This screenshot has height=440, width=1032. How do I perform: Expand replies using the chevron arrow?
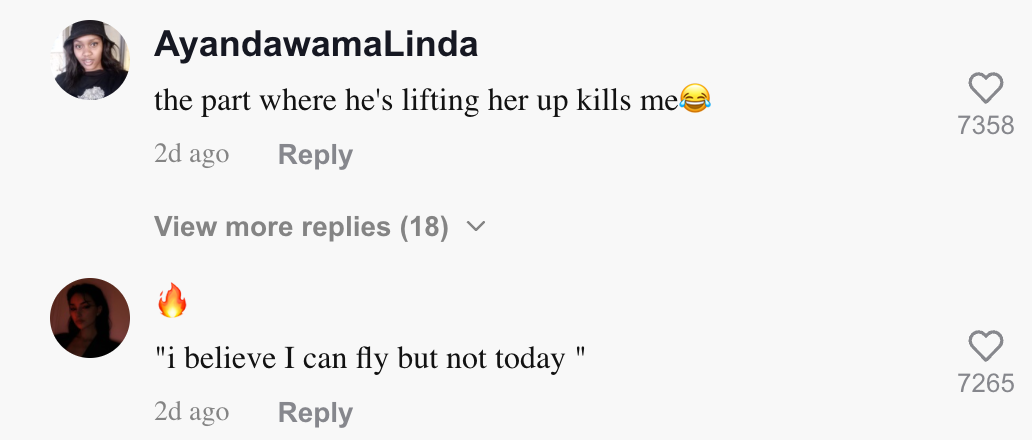point(476,227)
